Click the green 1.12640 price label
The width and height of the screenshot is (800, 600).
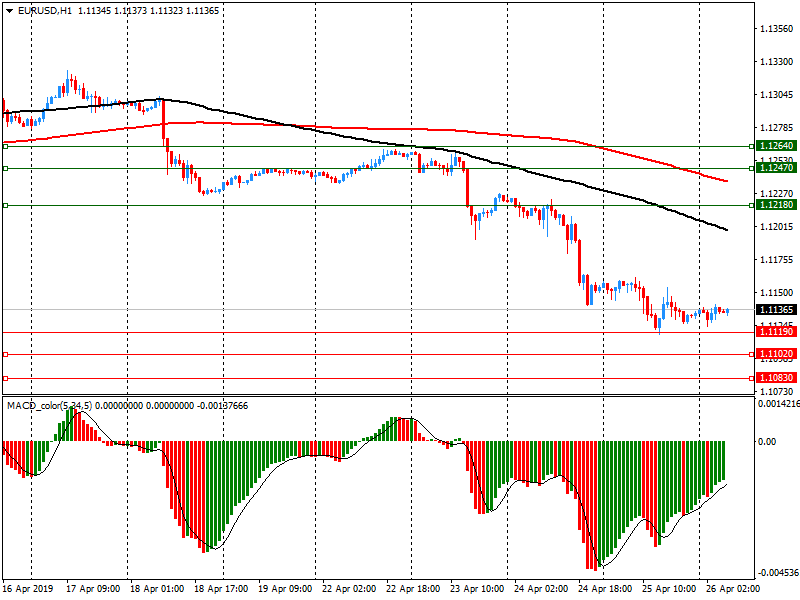[776, 146]
